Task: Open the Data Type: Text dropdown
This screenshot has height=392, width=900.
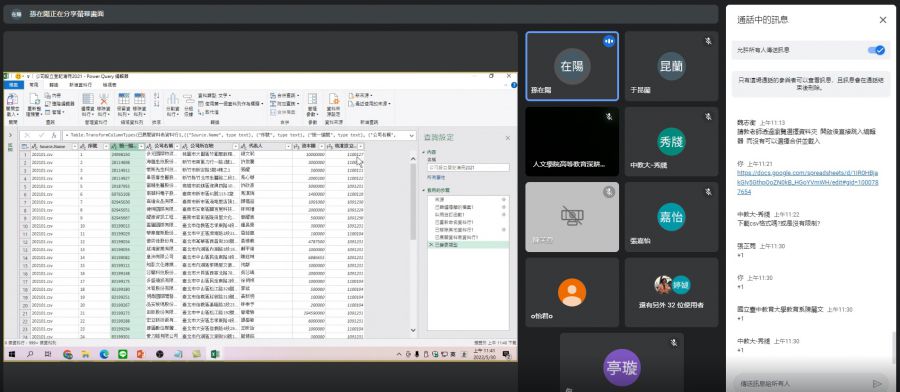Action: 215,95
